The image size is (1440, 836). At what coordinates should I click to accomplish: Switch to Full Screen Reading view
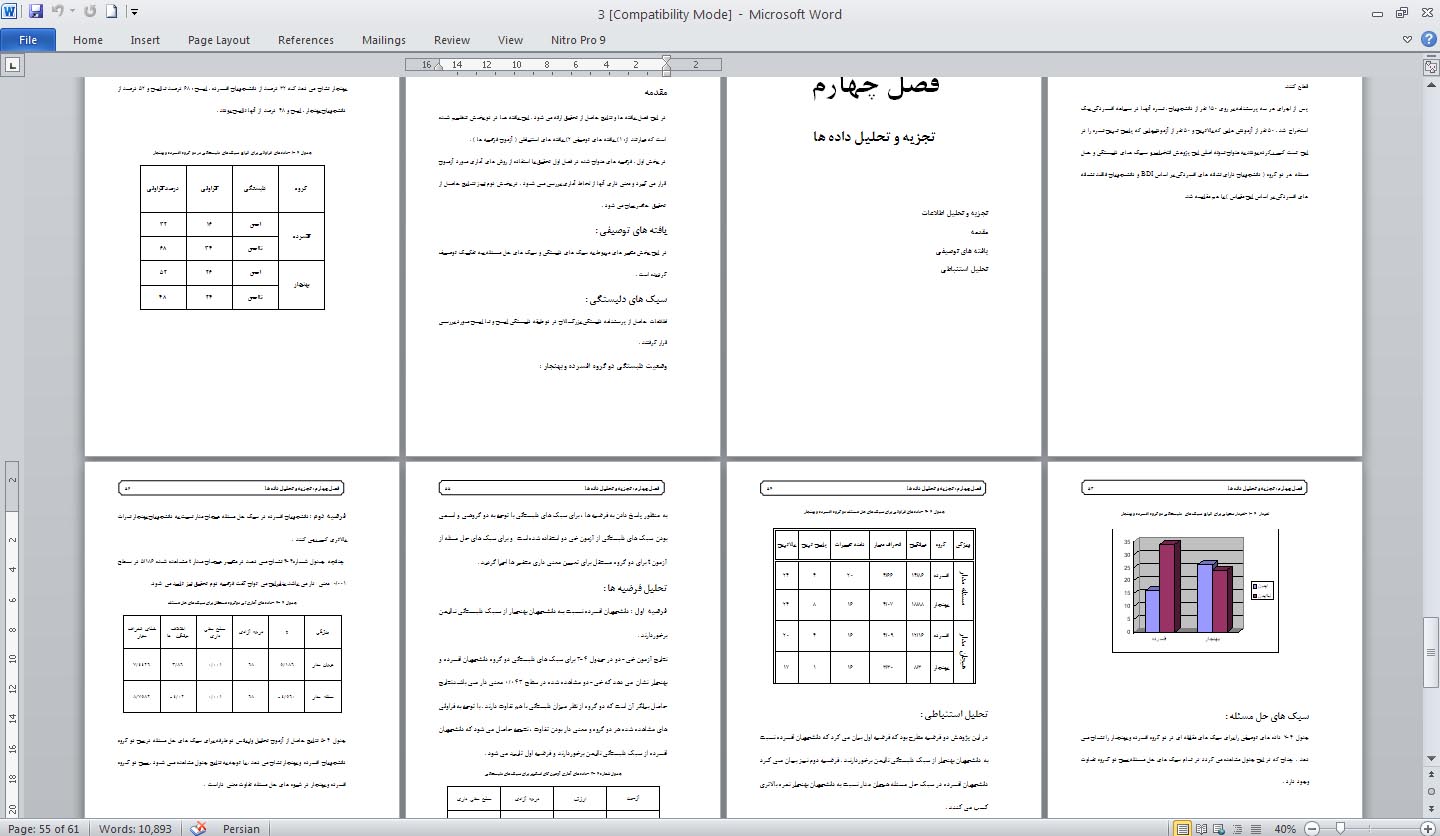click(x=1200, y=828)
